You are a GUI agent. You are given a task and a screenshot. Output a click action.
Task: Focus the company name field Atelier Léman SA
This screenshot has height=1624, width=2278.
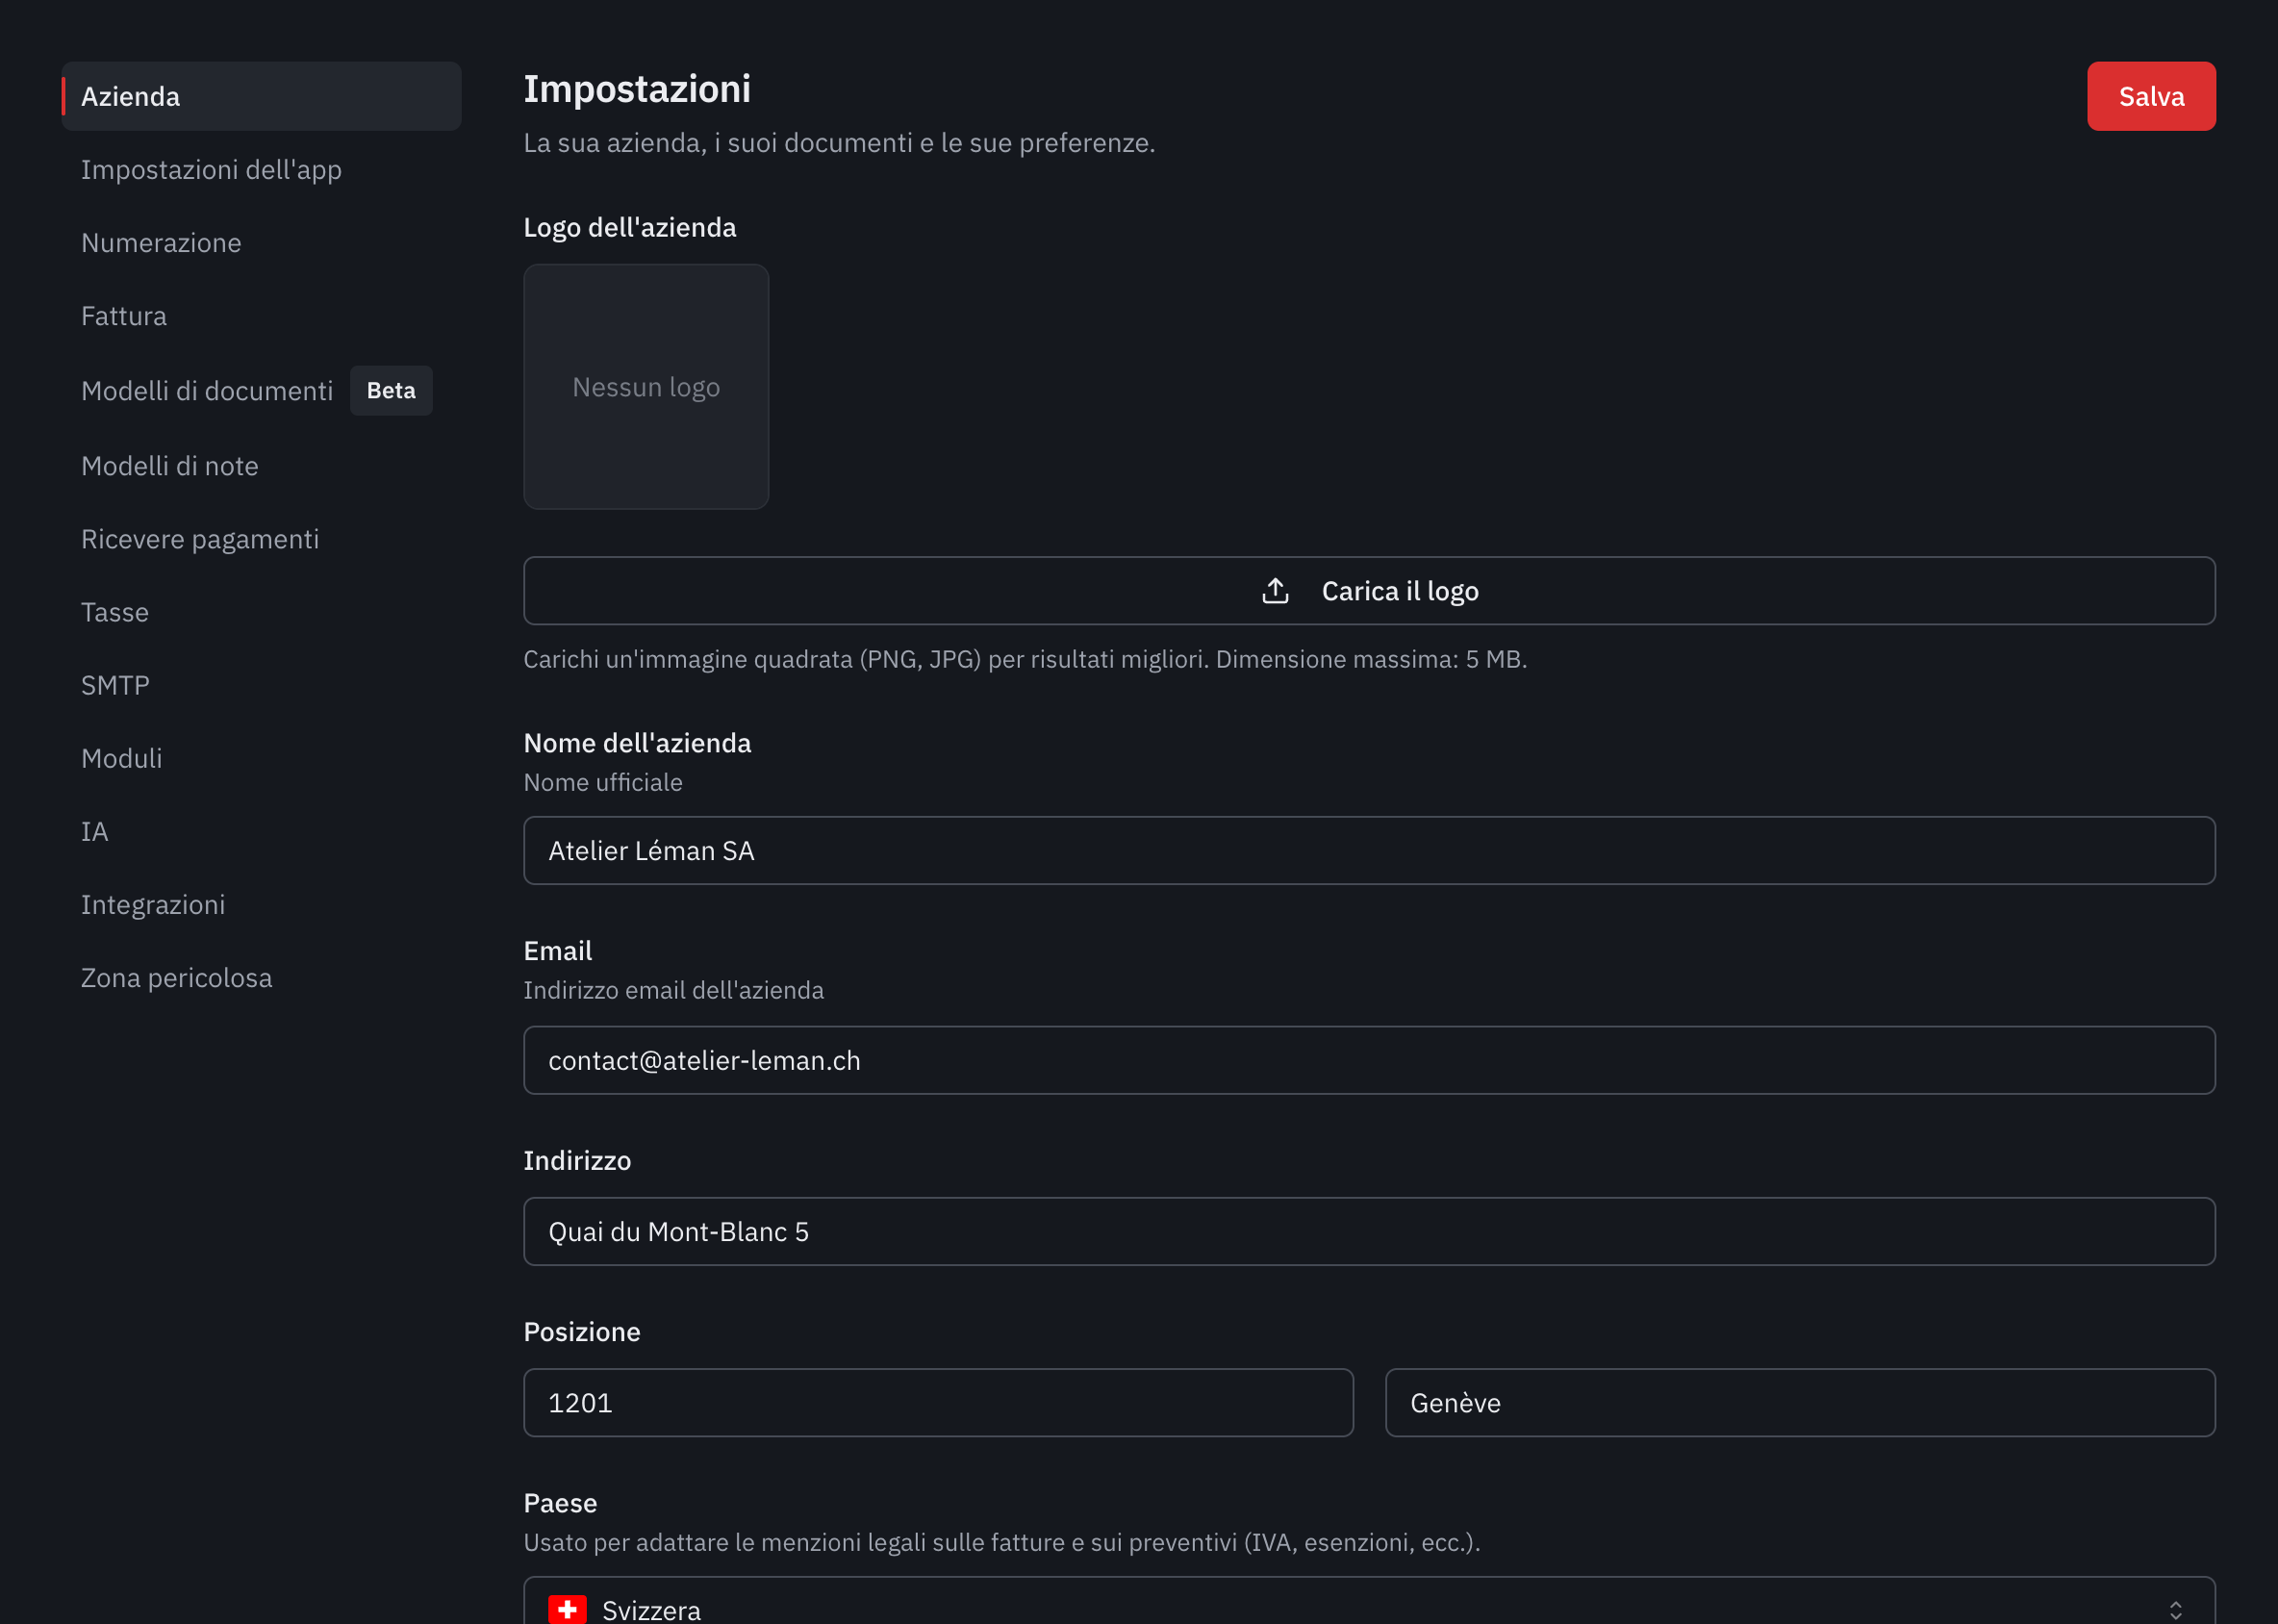pos(1369,851)
